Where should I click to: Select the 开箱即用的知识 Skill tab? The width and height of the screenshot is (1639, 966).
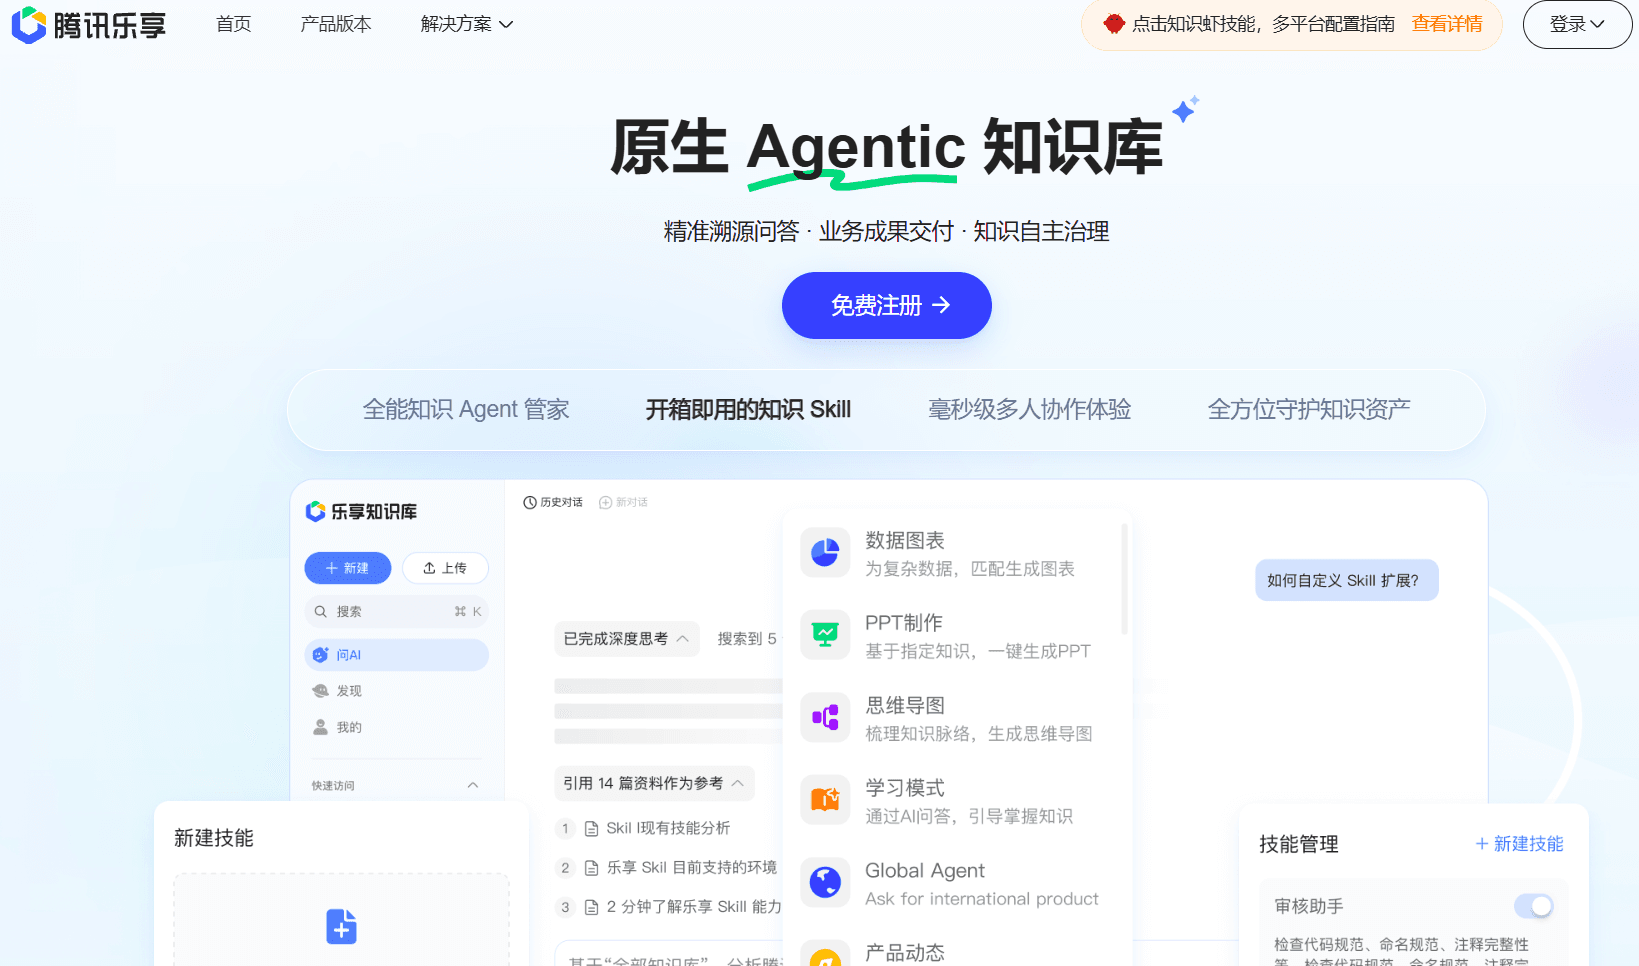(x=748, y=409)
